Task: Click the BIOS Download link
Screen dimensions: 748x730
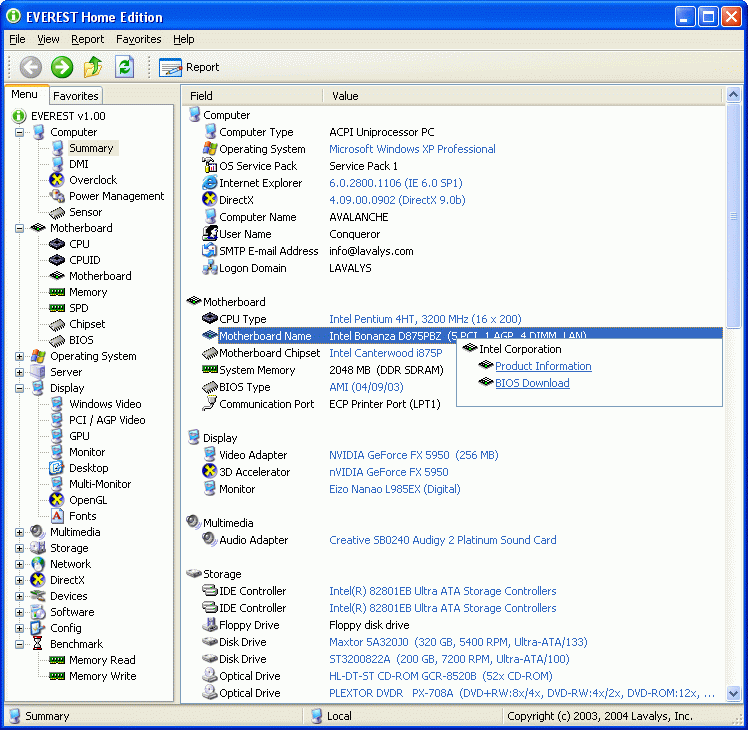Action: 532,383
